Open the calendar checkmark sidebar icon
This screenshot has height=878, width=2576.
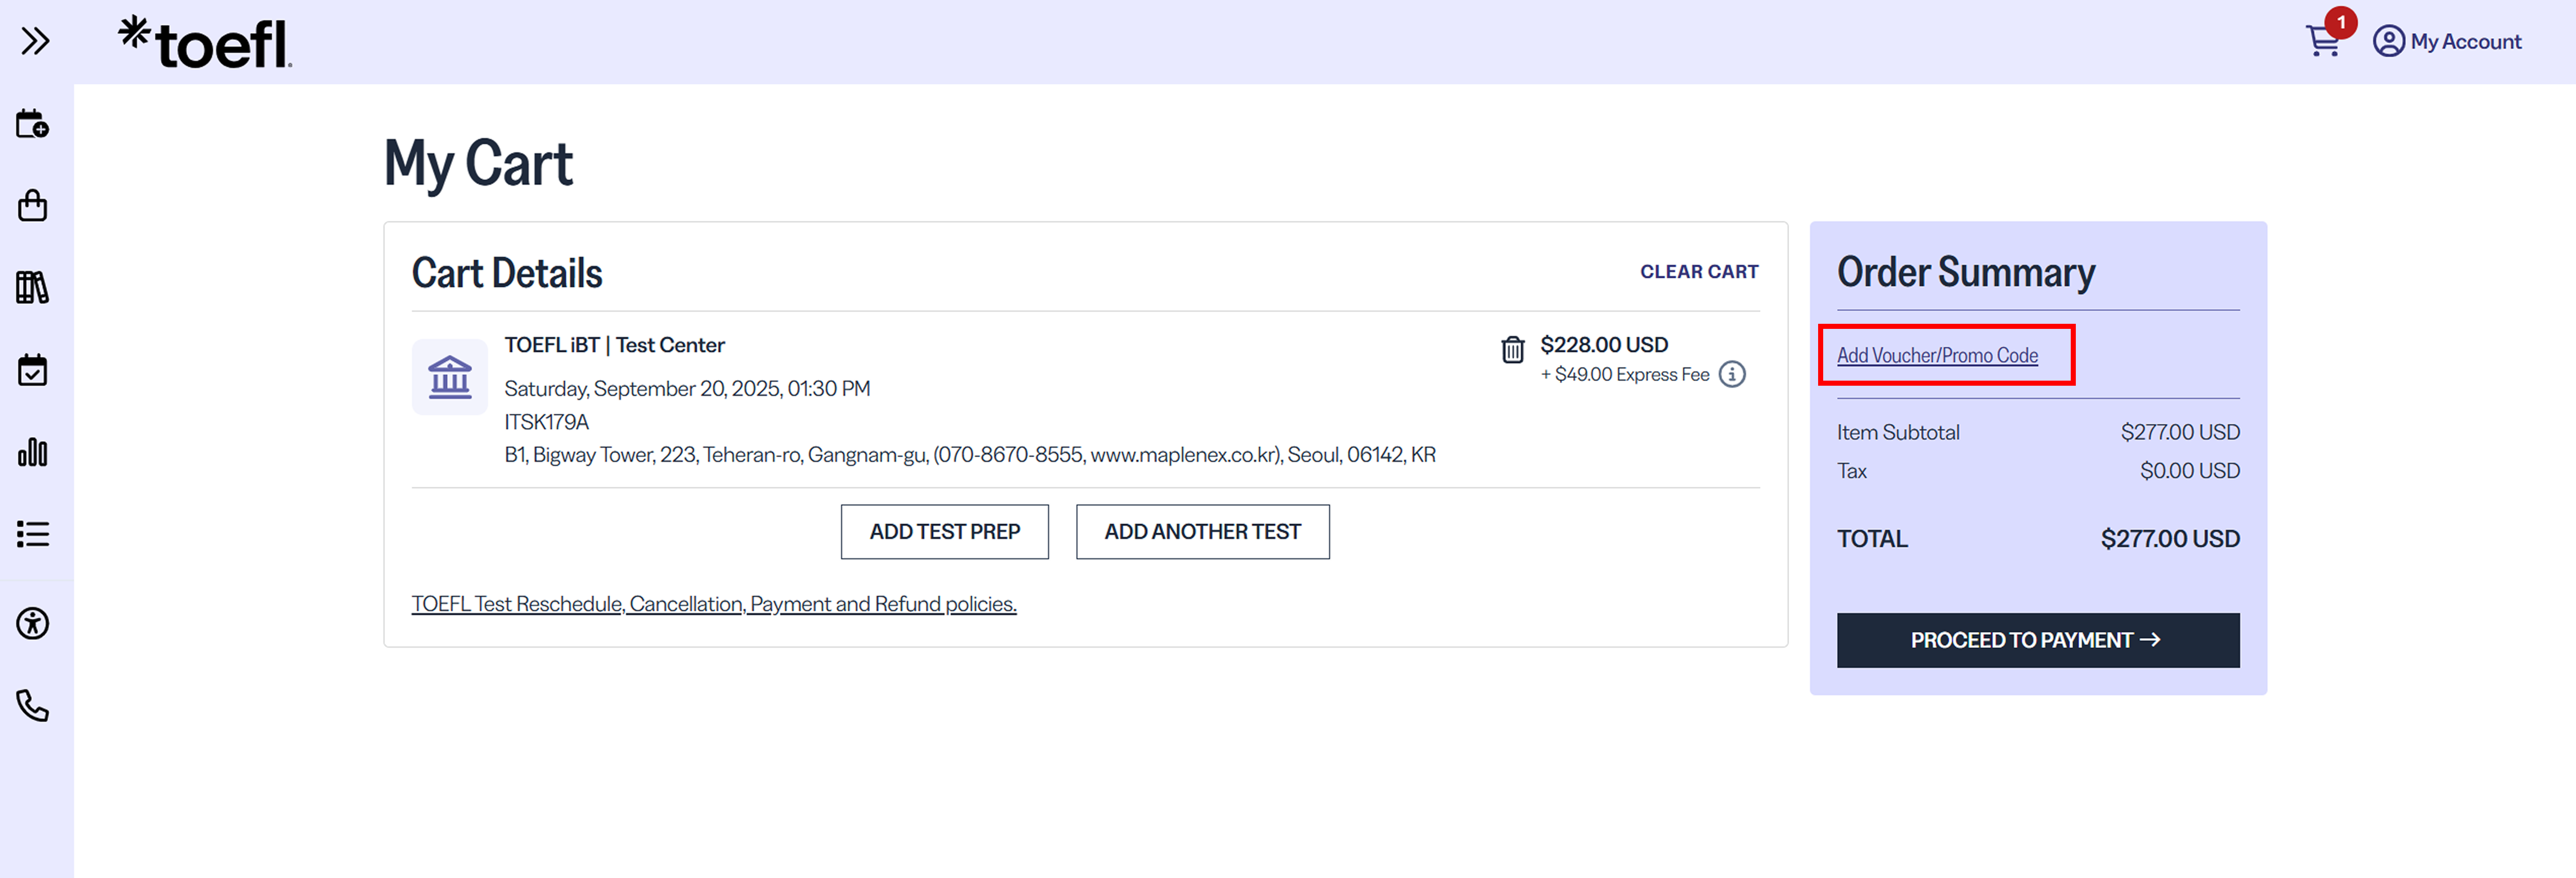(33, 370)
